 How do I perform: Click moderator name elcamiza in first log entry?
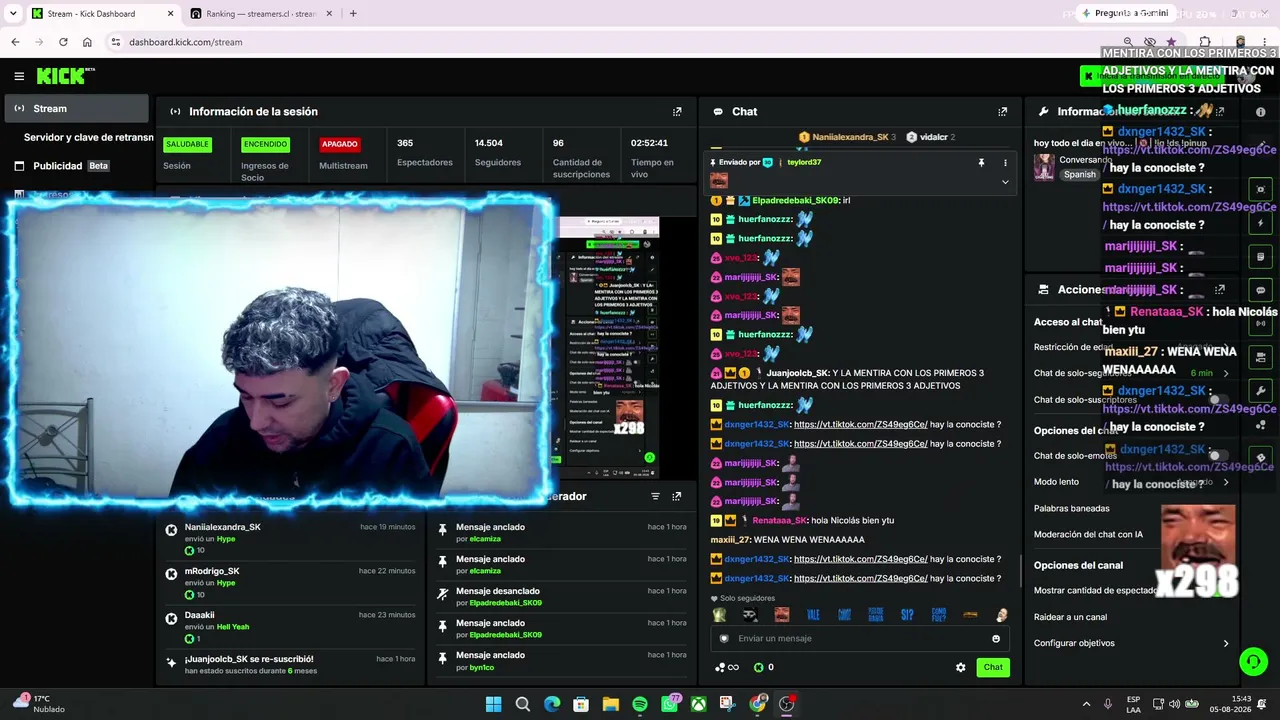coord(485,540)
